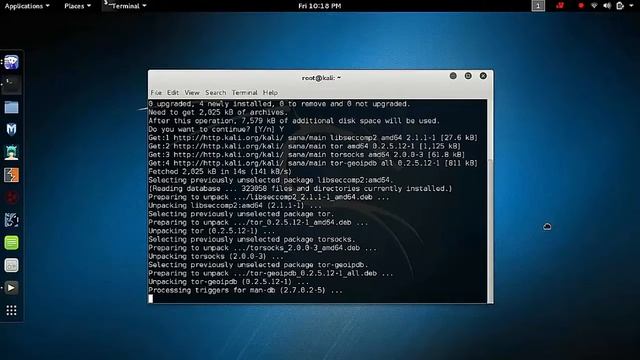
Task: Open the Edit menu in the terminal
Action: pos(173,93)
